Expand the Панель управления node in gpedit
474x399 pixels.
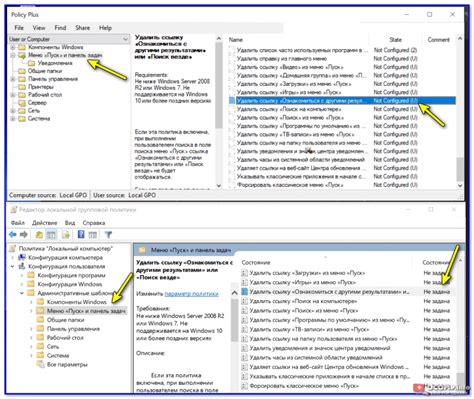coord(31,329)
